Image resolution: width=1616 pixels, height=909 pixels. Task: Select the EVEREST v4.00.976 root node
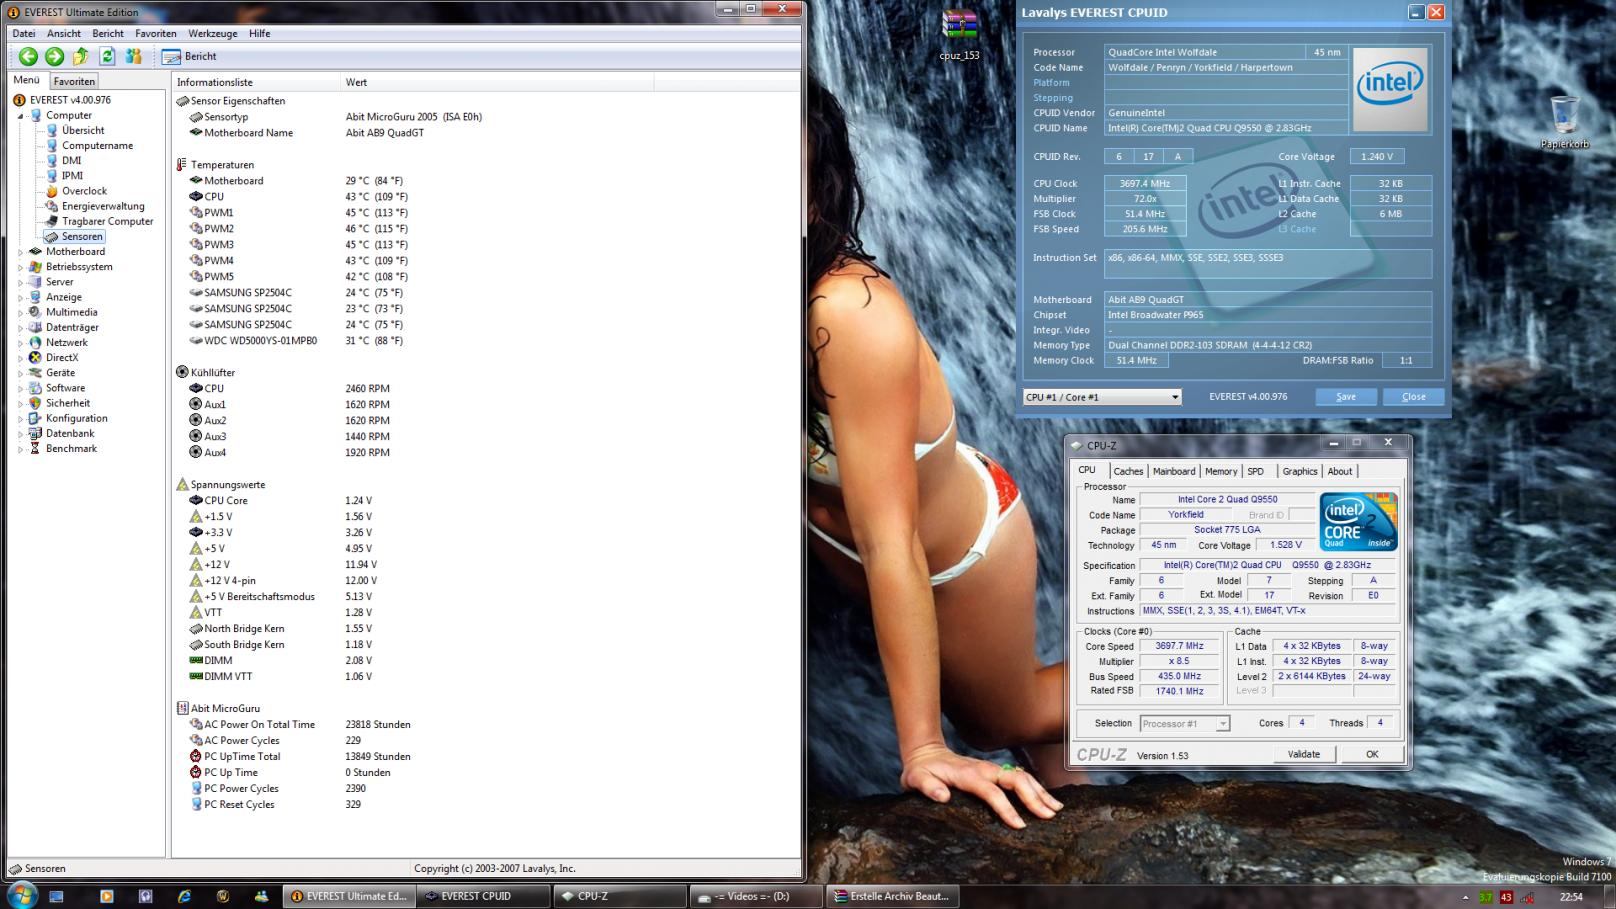[70, 100]
